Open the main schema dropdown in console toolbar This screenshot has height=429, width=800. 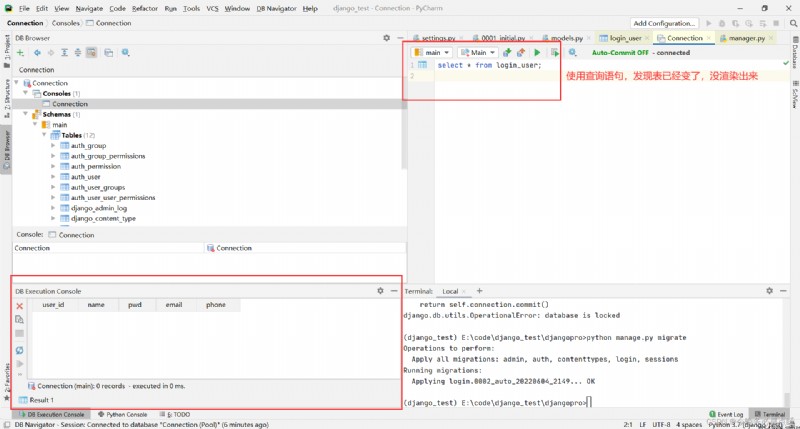pos(431,53)
